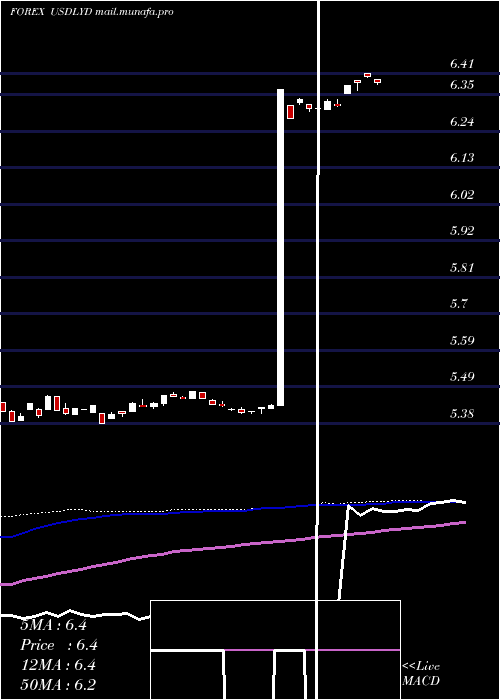
Task: Click the topmost red candle near 6.41
Action: pyautogui.click(x=368, y=75)
